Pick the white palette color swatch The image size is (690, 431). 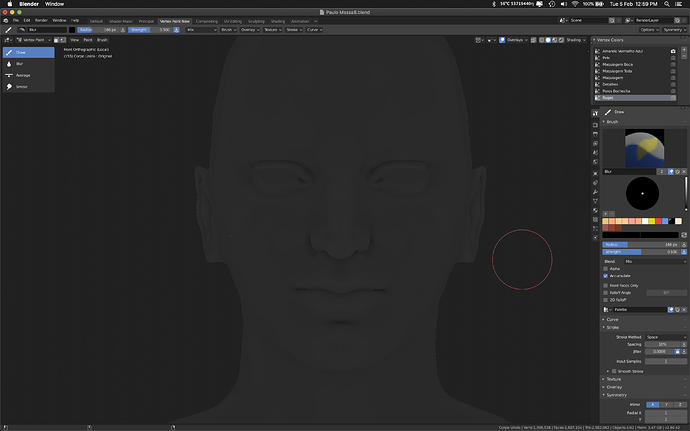click(645, 221)
